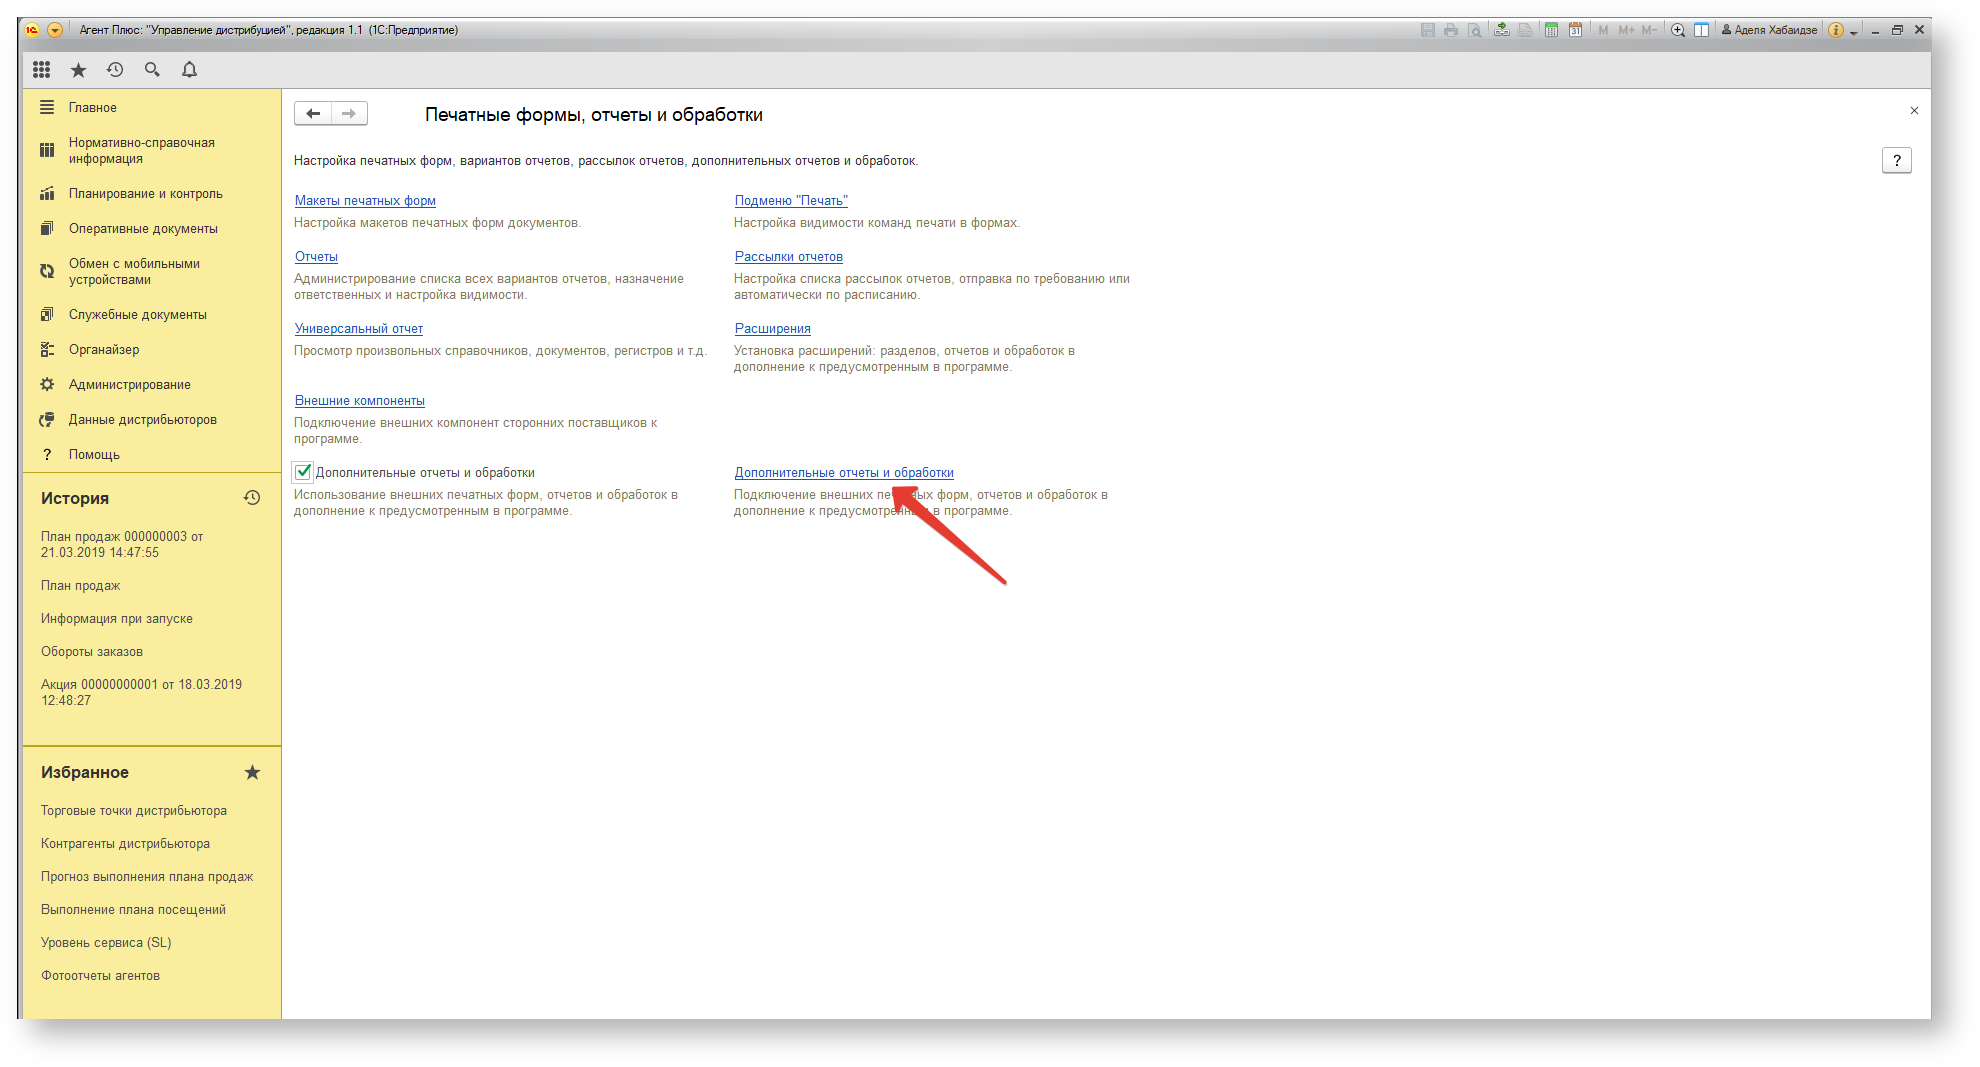Open favorite Фотоотчеты агентов
Viewport: 1980px width, 1067px height.
point(100,976)
